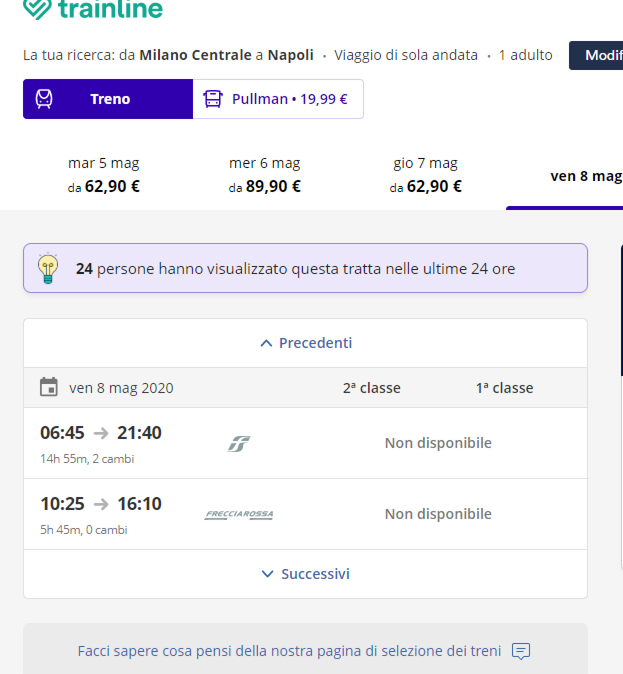Show later trains with Successivi
The image size is (623, 674).
(x=306, y=574)
